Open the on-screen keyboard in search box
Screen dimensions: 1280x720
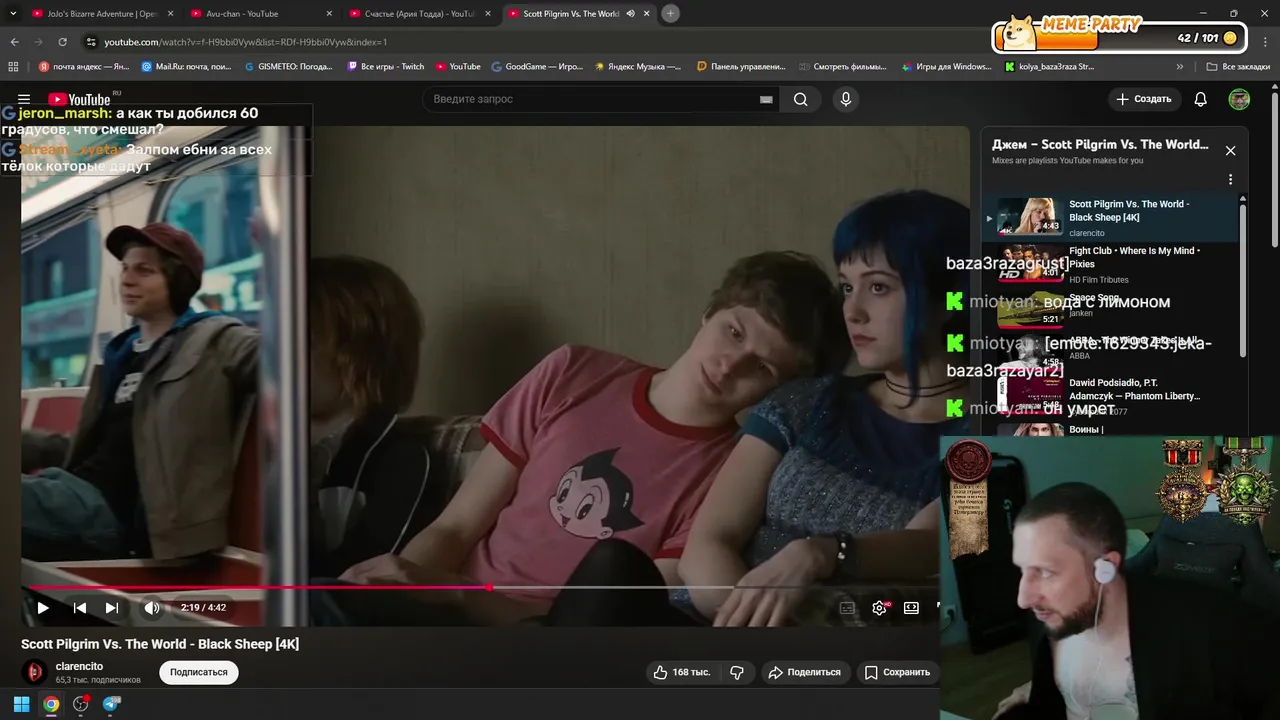coord(766,99)
